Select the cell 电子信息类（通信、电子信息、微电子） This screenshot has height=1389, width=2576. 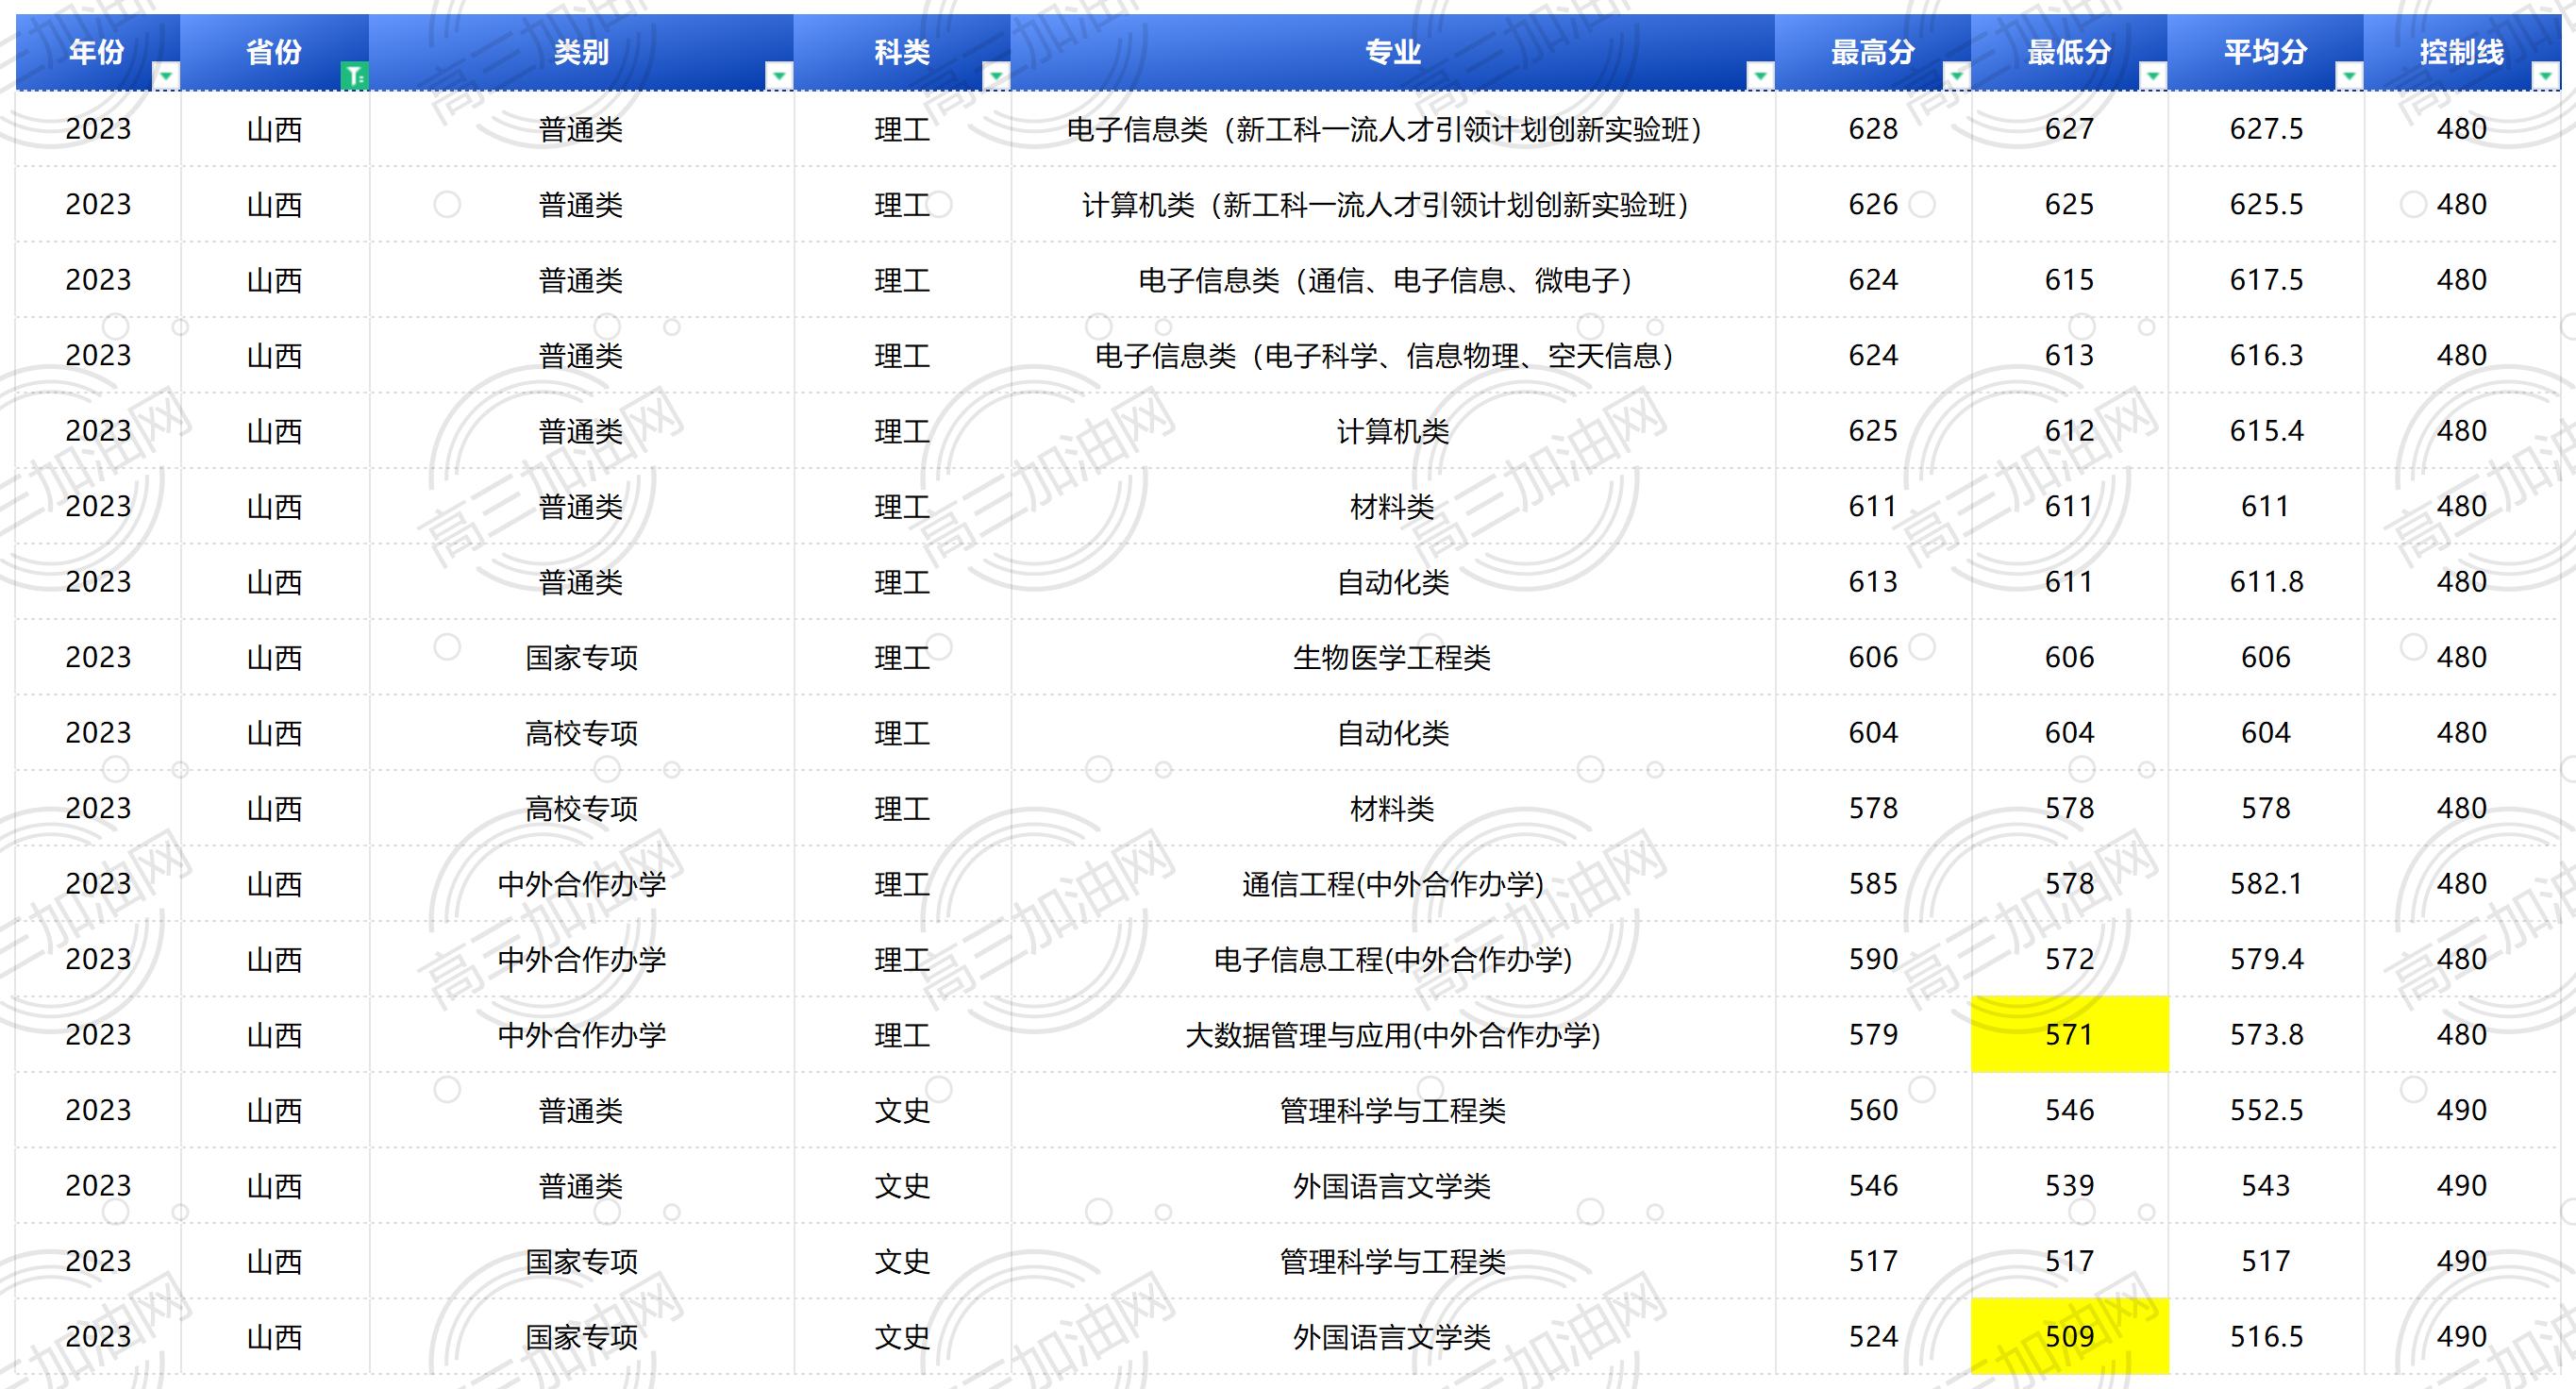pyautogui.click(x=1393, y=280)
